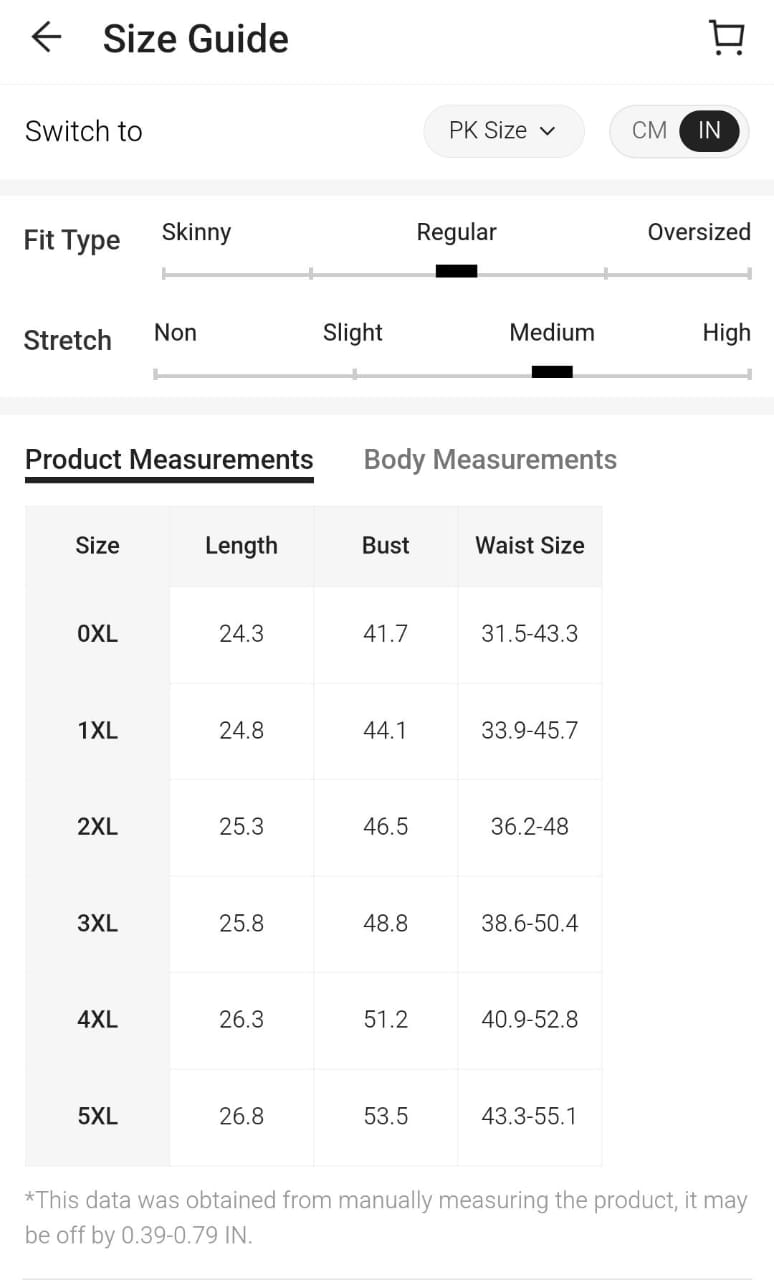Select the 1XL size row
The width and height of the screenshot is (774, 1280).
[97, 731]
